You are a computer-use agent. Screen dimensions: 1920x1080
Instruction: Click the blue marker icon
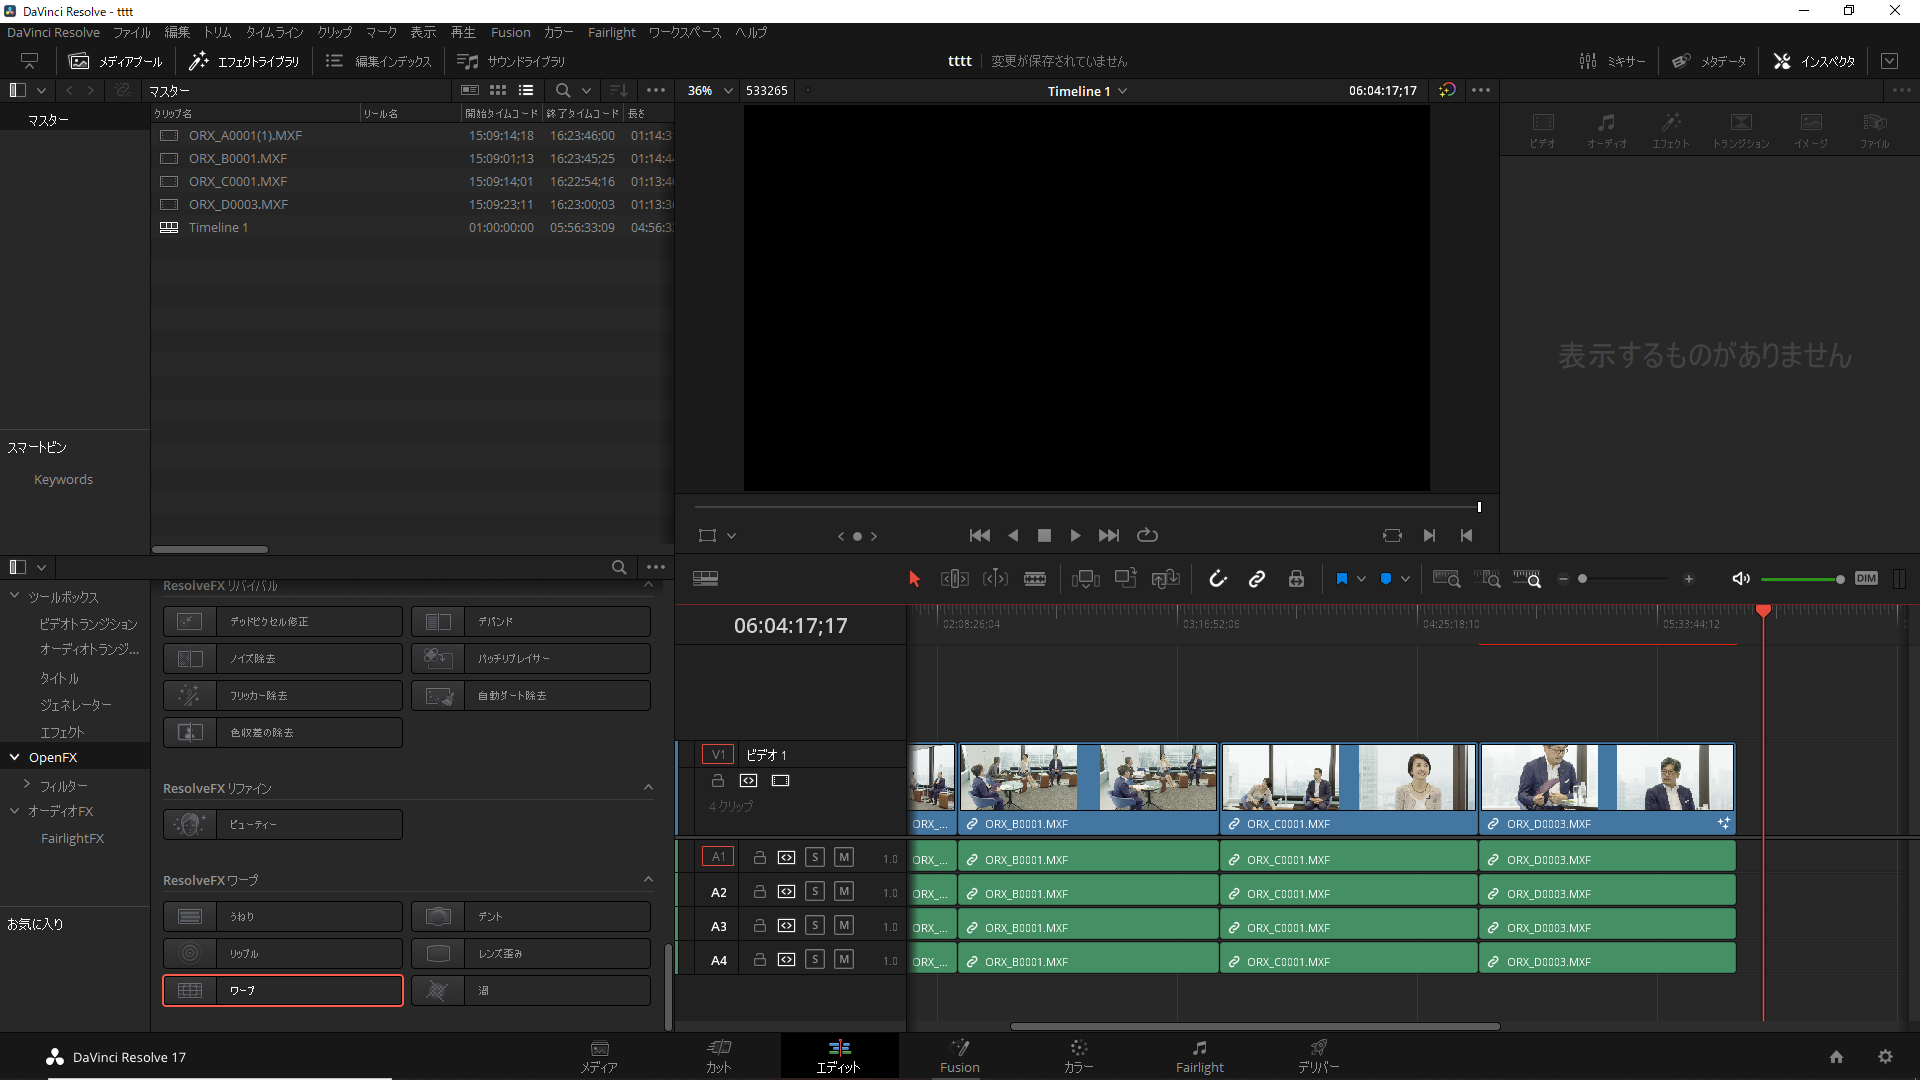[1386, 579]
